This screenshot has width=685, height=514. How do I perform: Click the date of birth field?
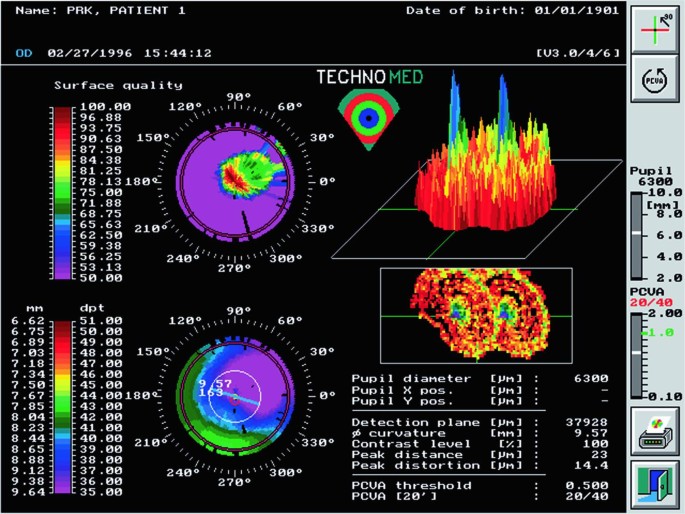coord(513,10)
